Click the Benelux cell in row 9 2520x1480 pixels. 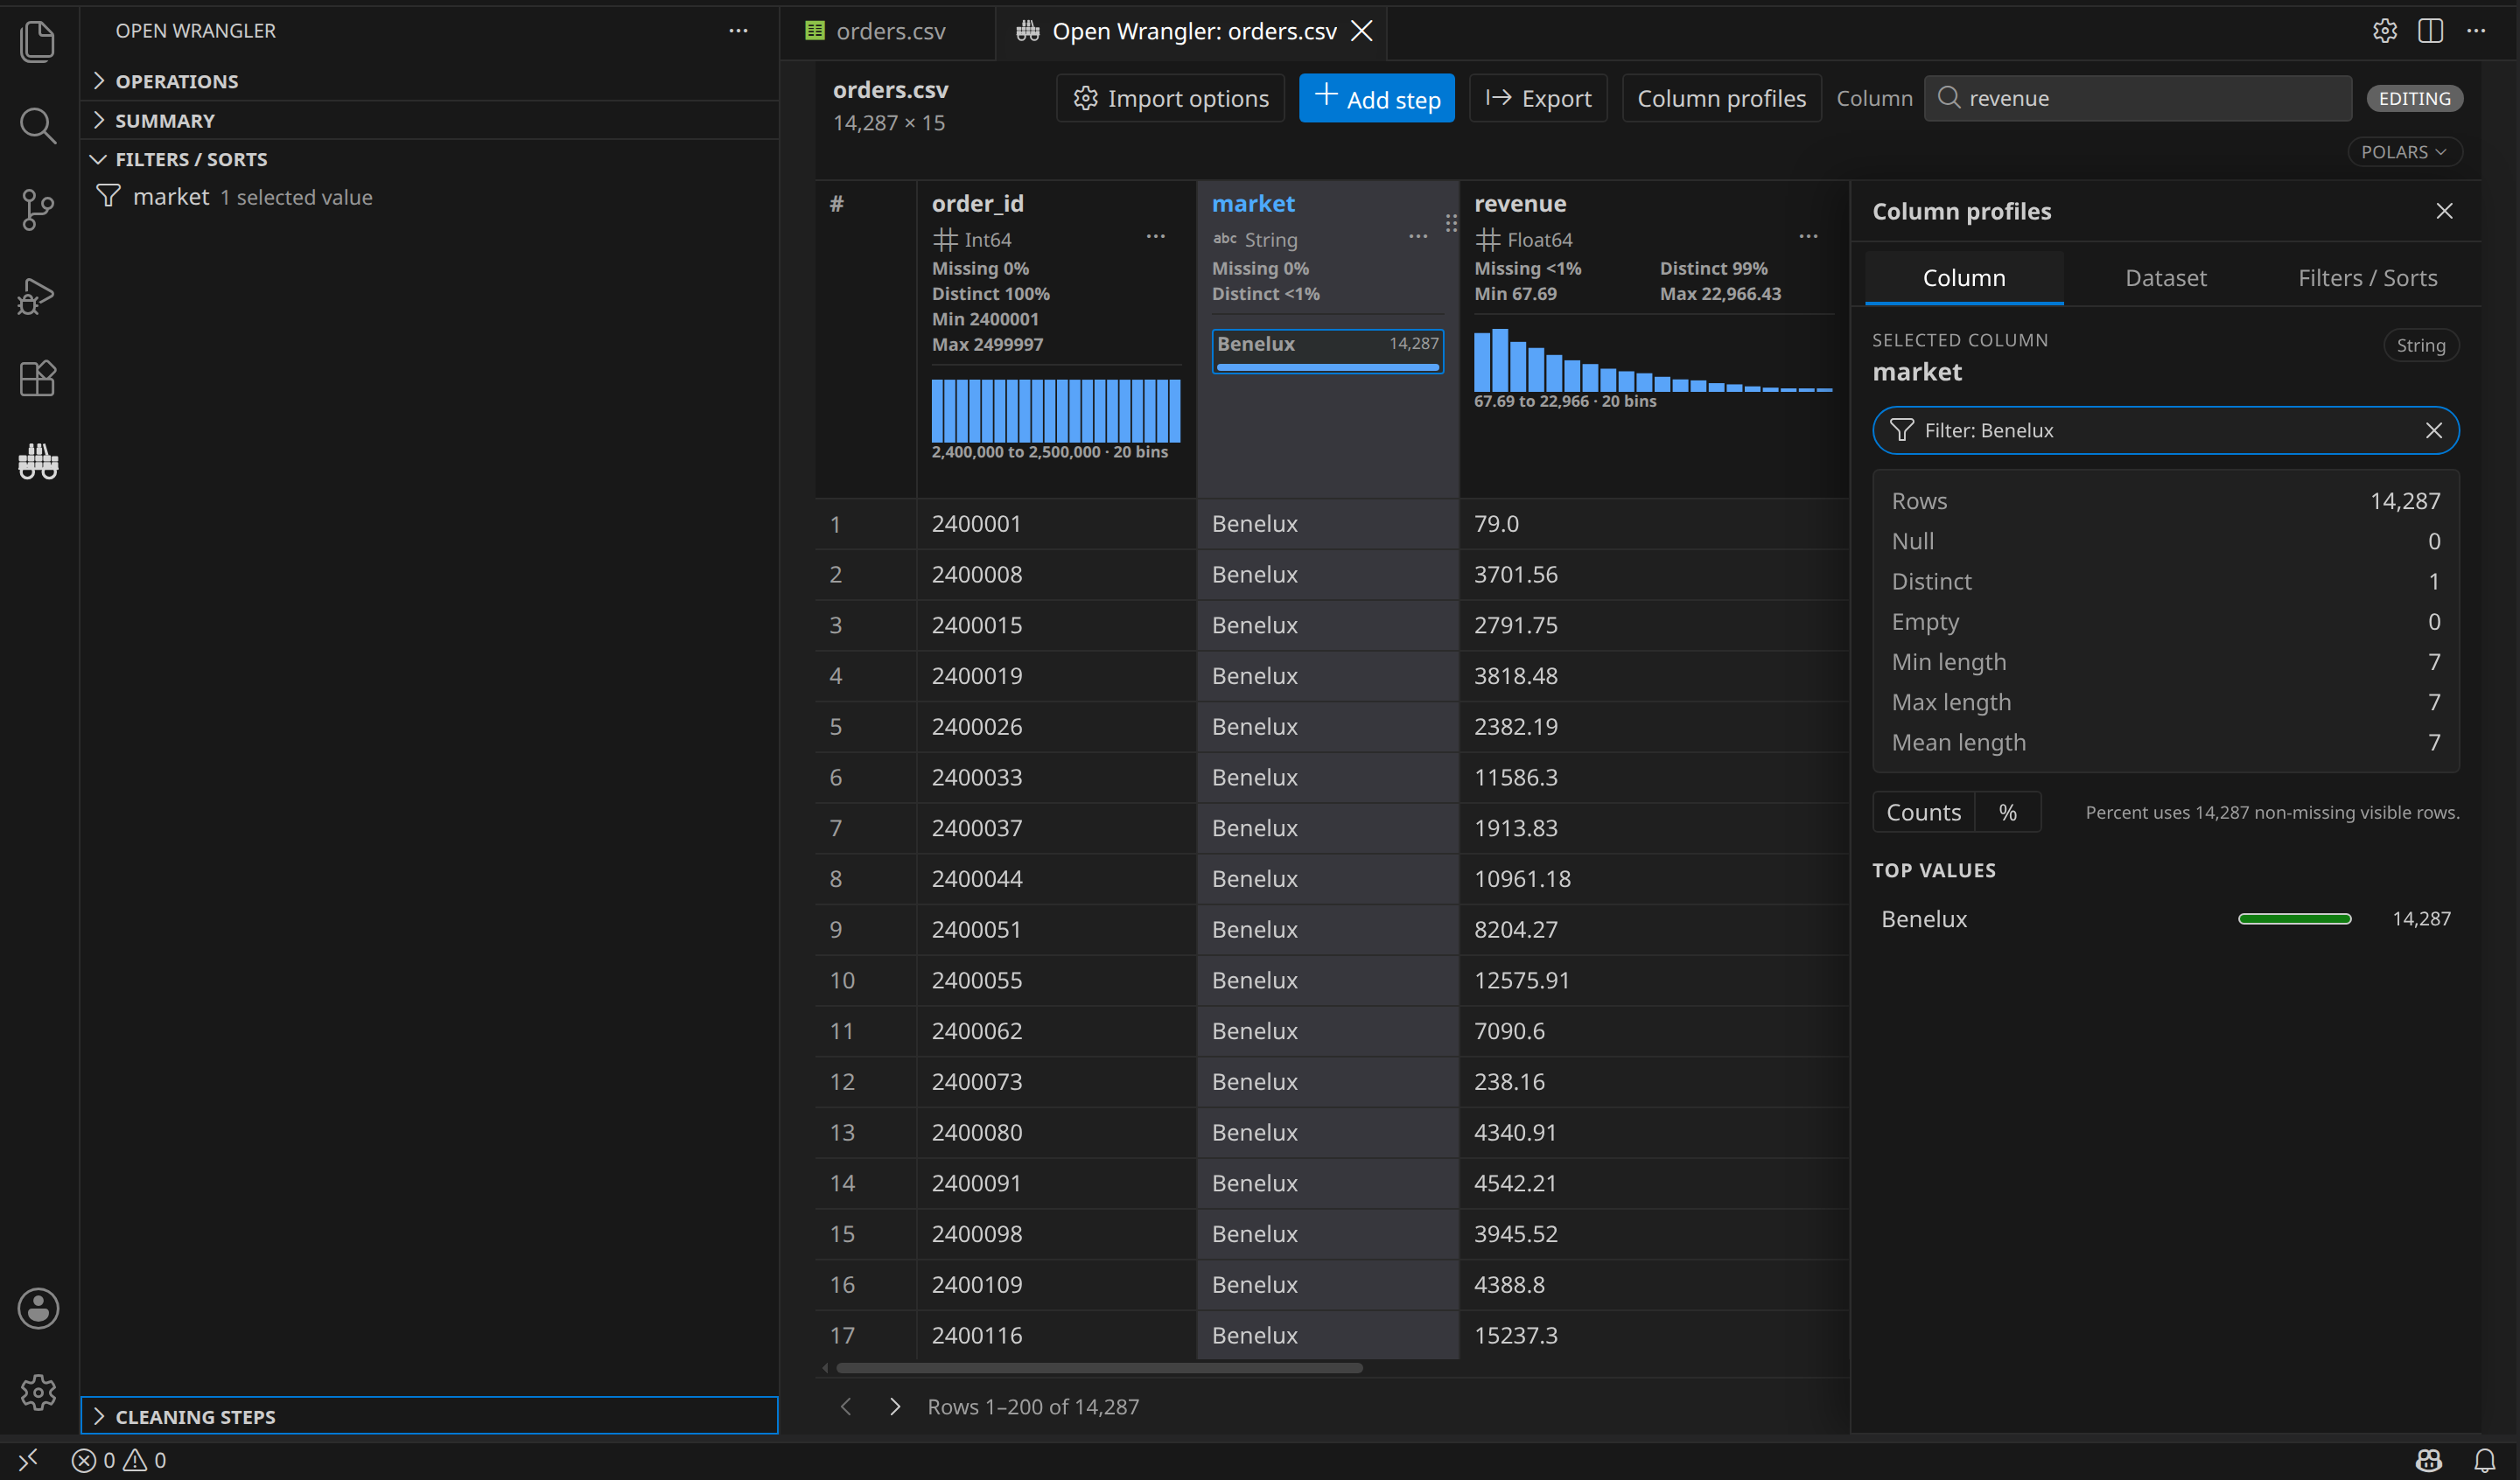pos(1327,929)
